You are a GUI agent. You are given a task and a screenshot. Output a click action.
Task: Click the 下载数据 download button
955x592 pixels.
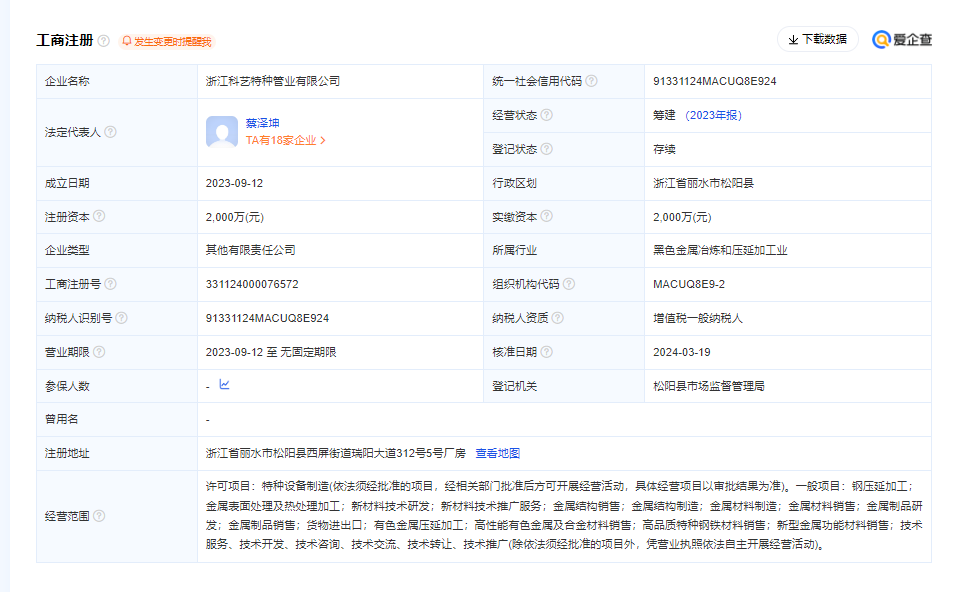[817, 39]
